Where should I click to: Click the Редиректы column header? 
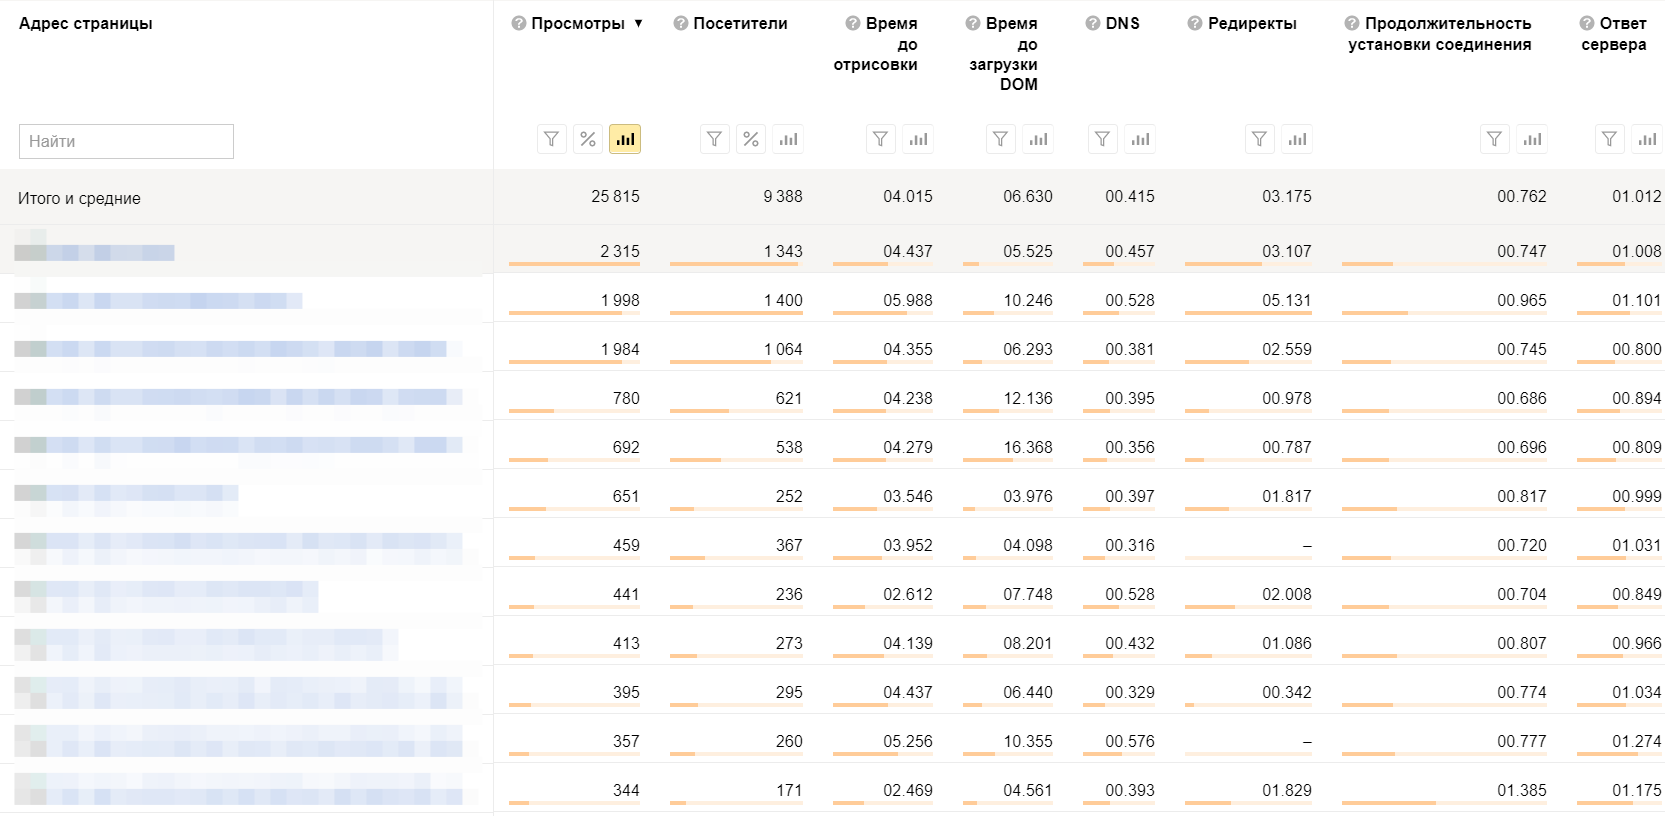pos(1252,23)
